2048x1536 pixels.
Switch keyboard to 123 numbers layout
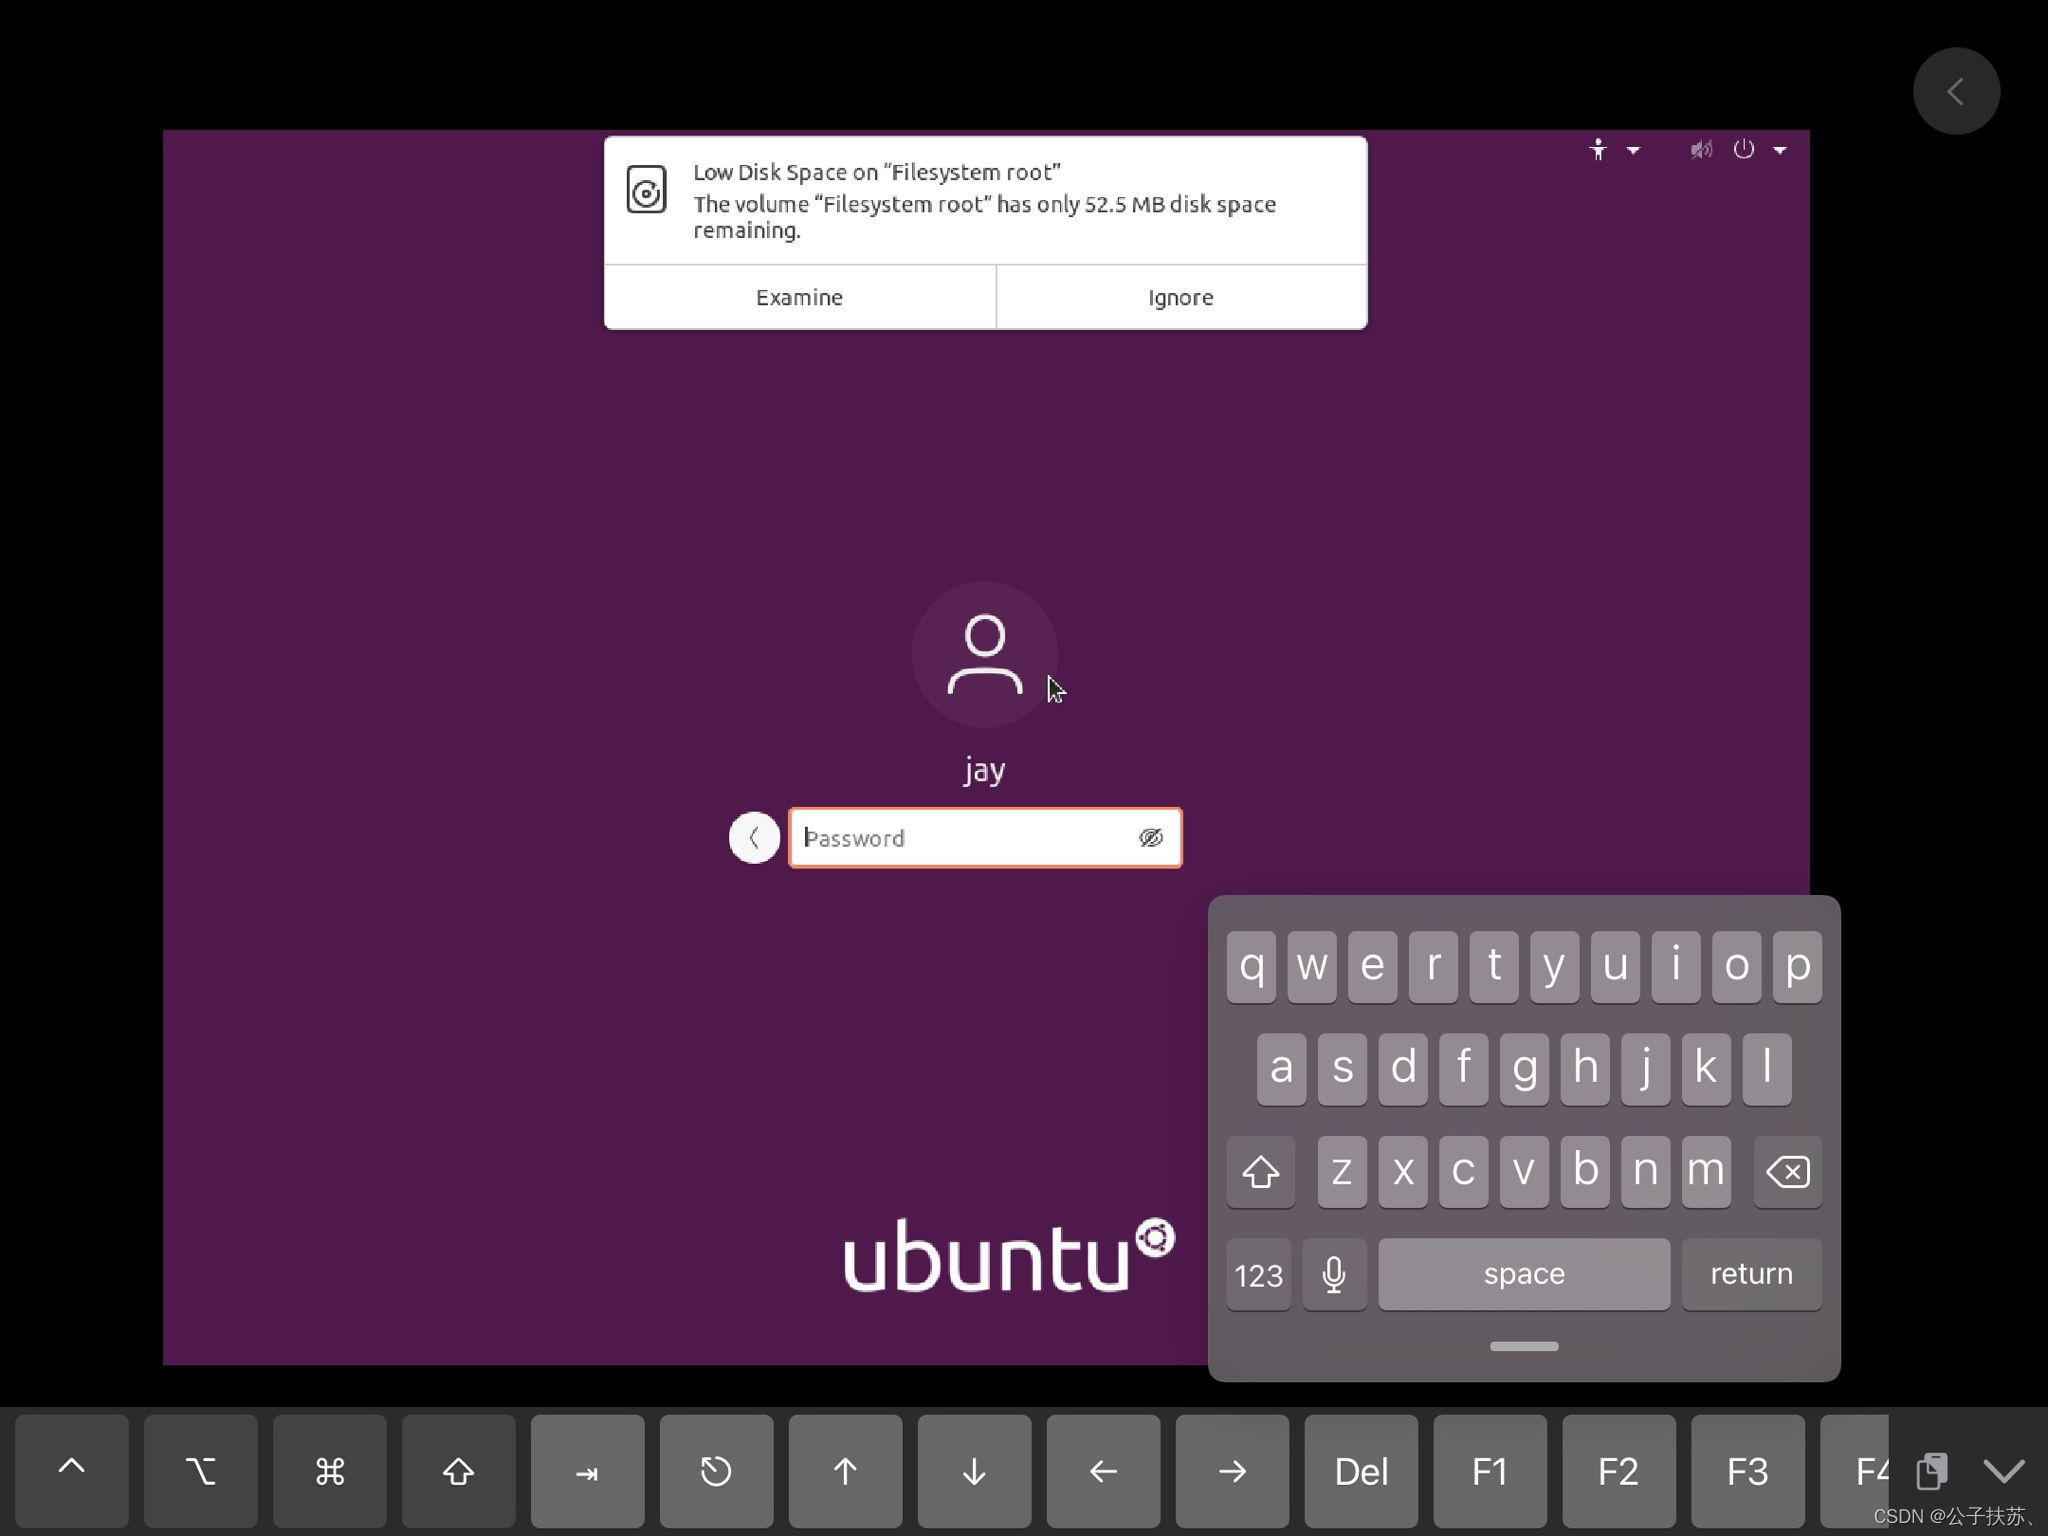point(1258,1275)
